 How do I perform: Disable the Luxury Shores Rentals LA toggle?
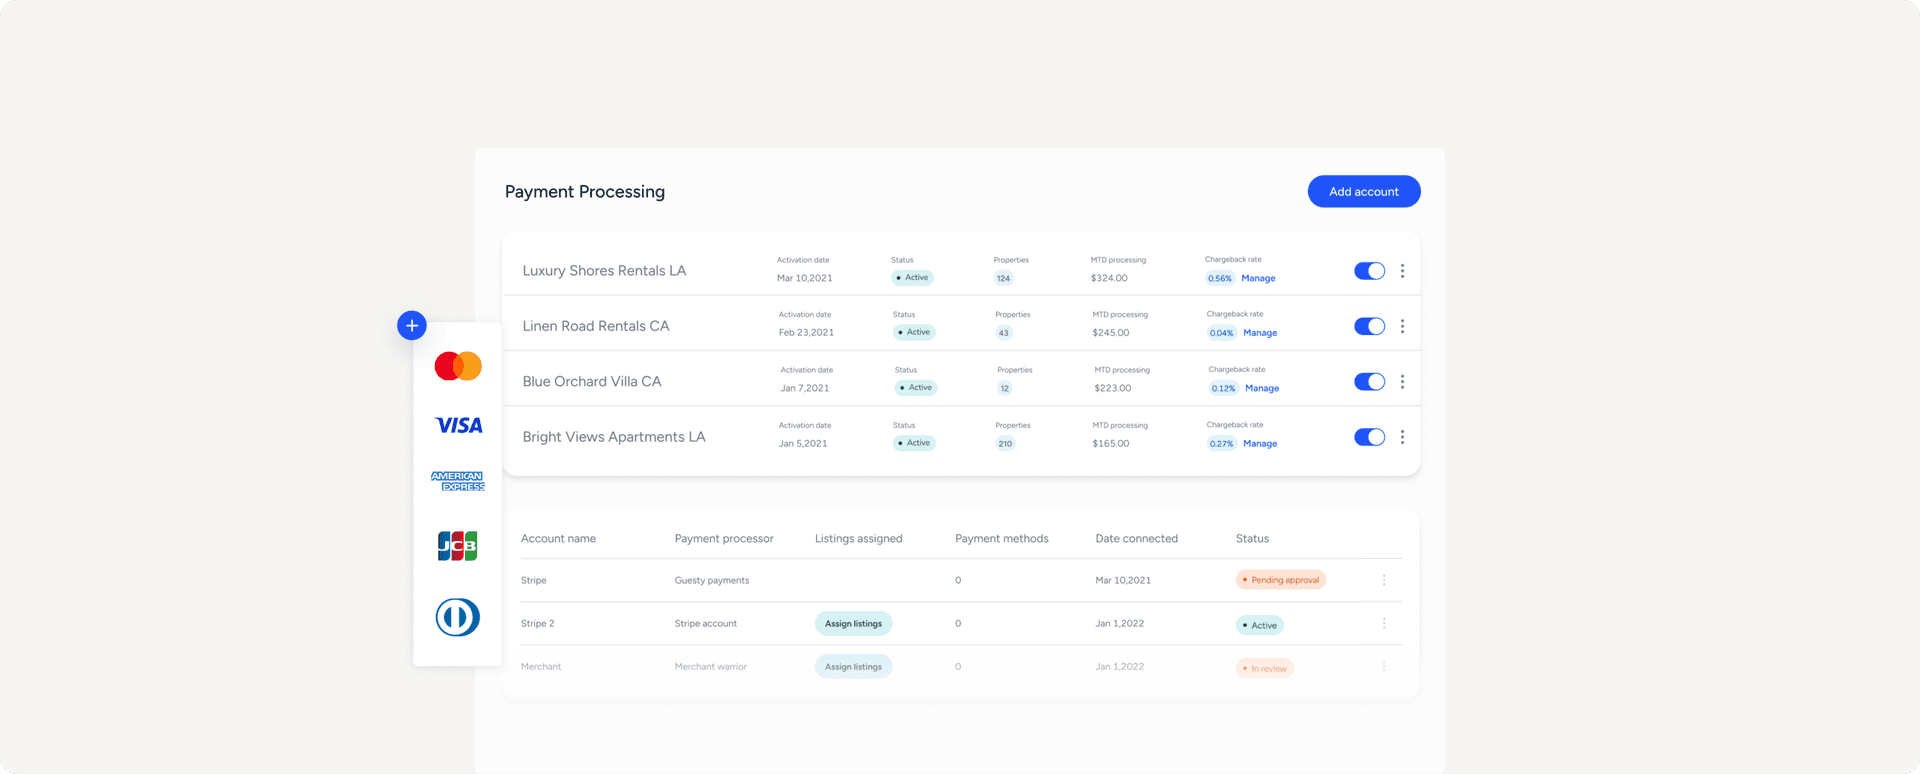pyautogui.click(x=1369, y=271)
